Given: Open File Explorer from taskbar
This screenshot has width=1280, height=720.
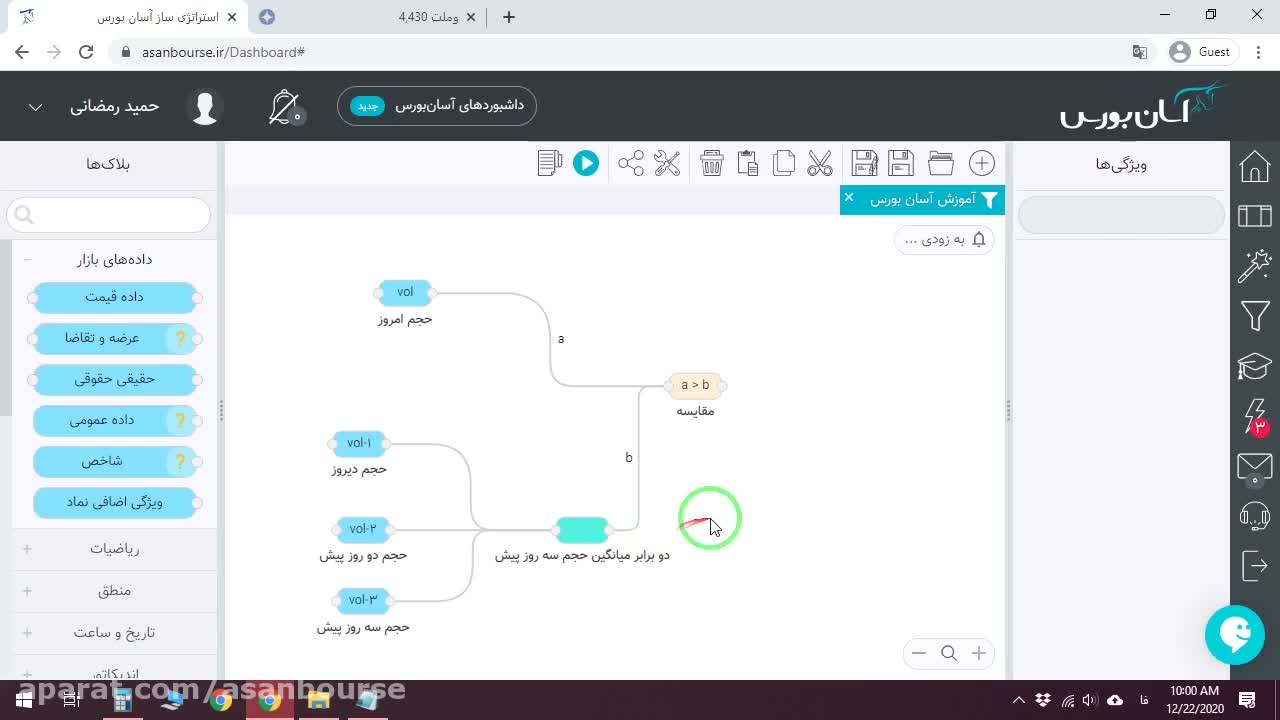Looking at the screenshot, I should 318,700.
